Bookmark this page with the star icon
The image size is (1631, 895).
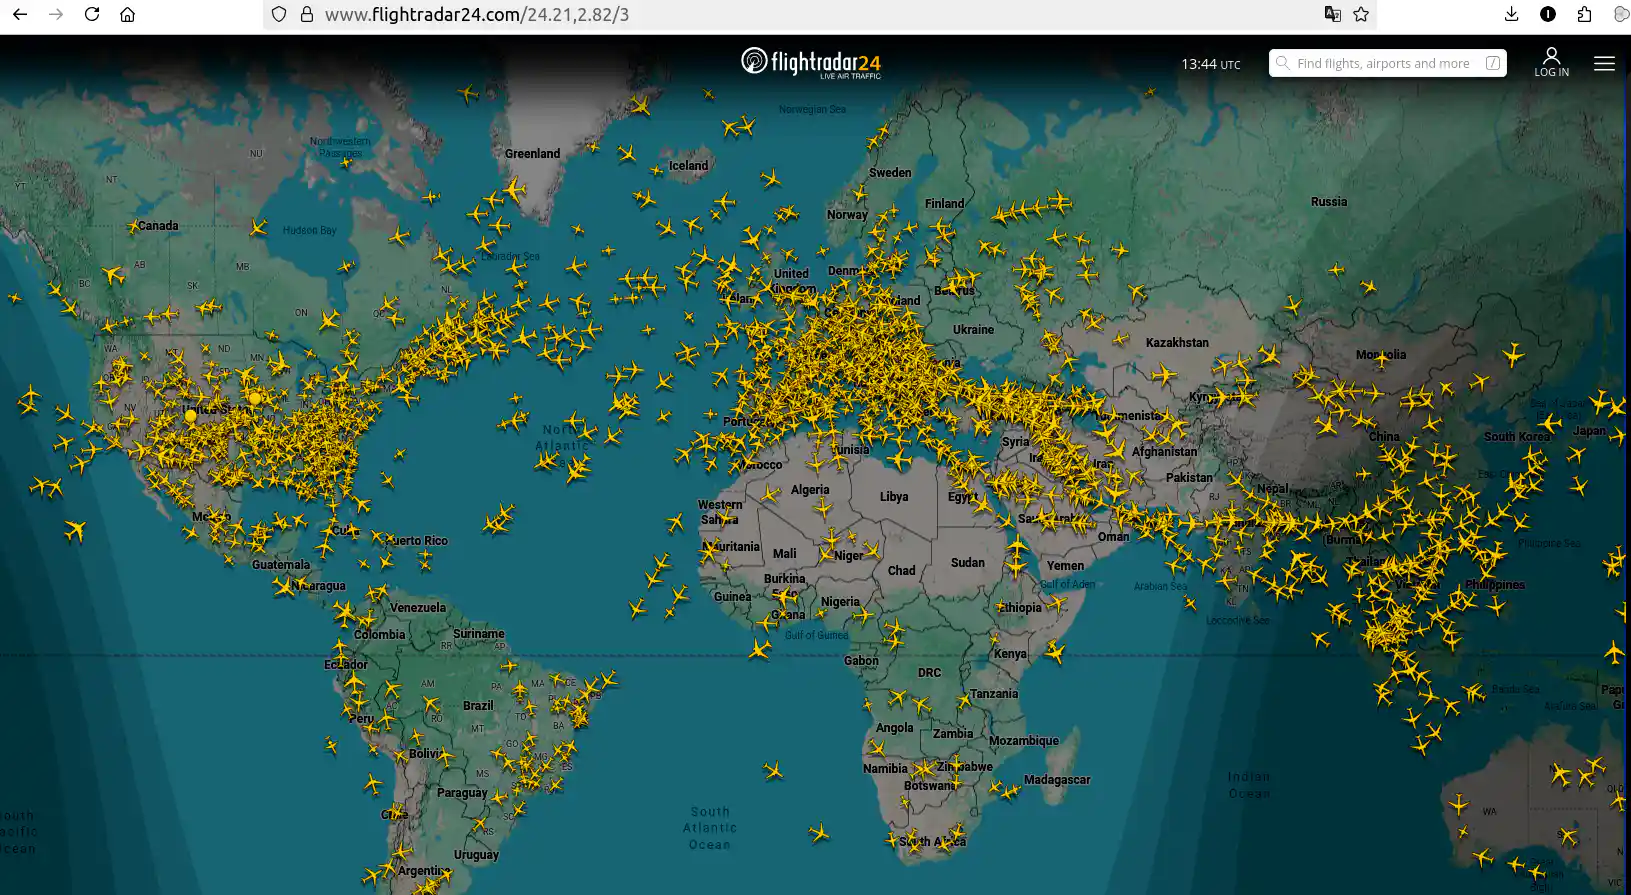tap(1361, 14)
